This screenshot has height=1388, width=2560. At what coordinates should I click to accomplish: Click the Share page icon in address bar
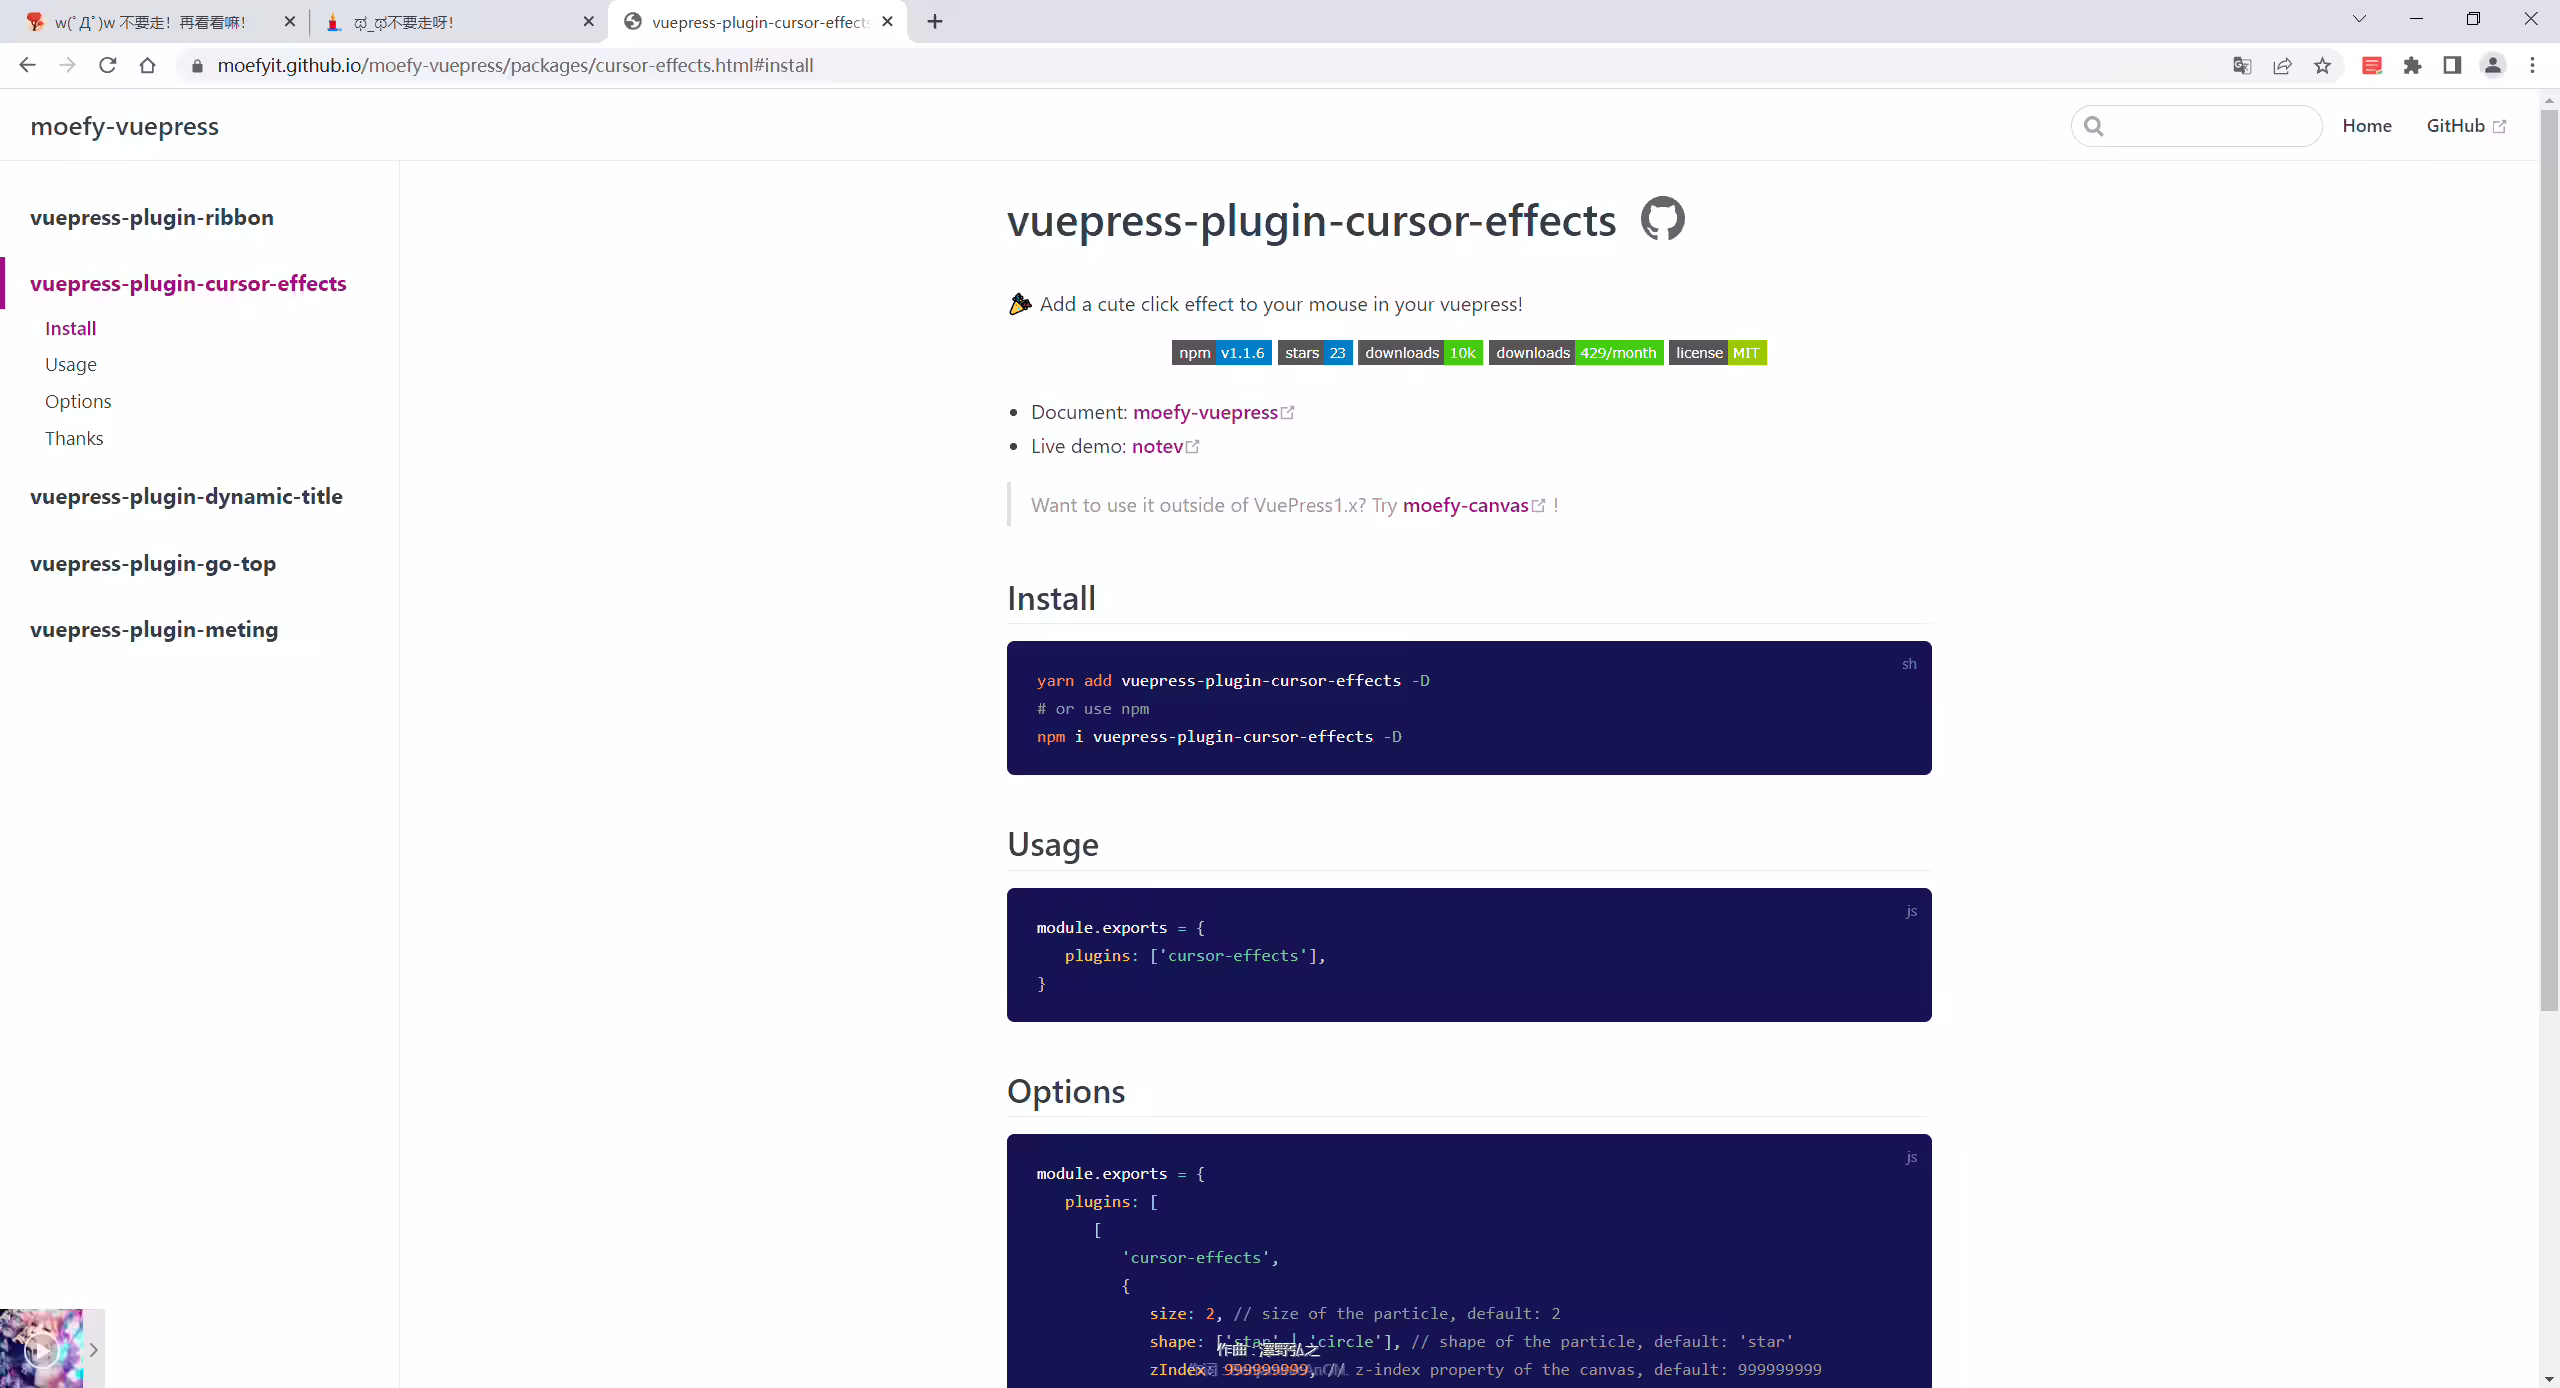[x=2282, y=66]
